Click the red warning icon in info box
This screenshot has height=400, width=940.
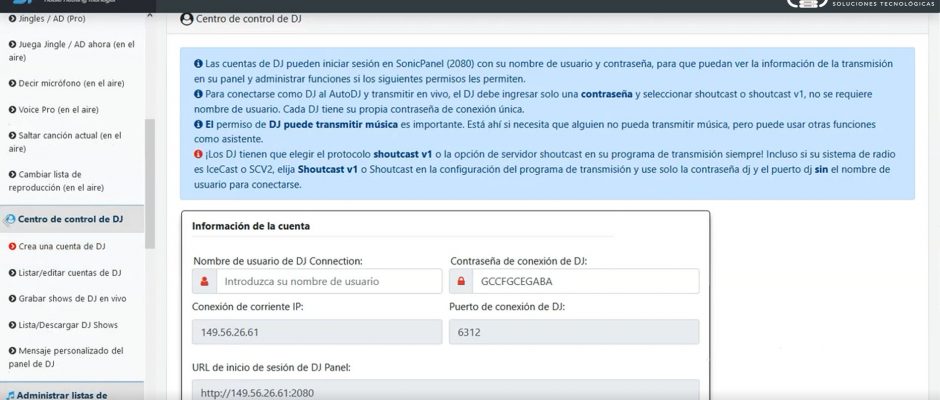click(x=198, y=155)
